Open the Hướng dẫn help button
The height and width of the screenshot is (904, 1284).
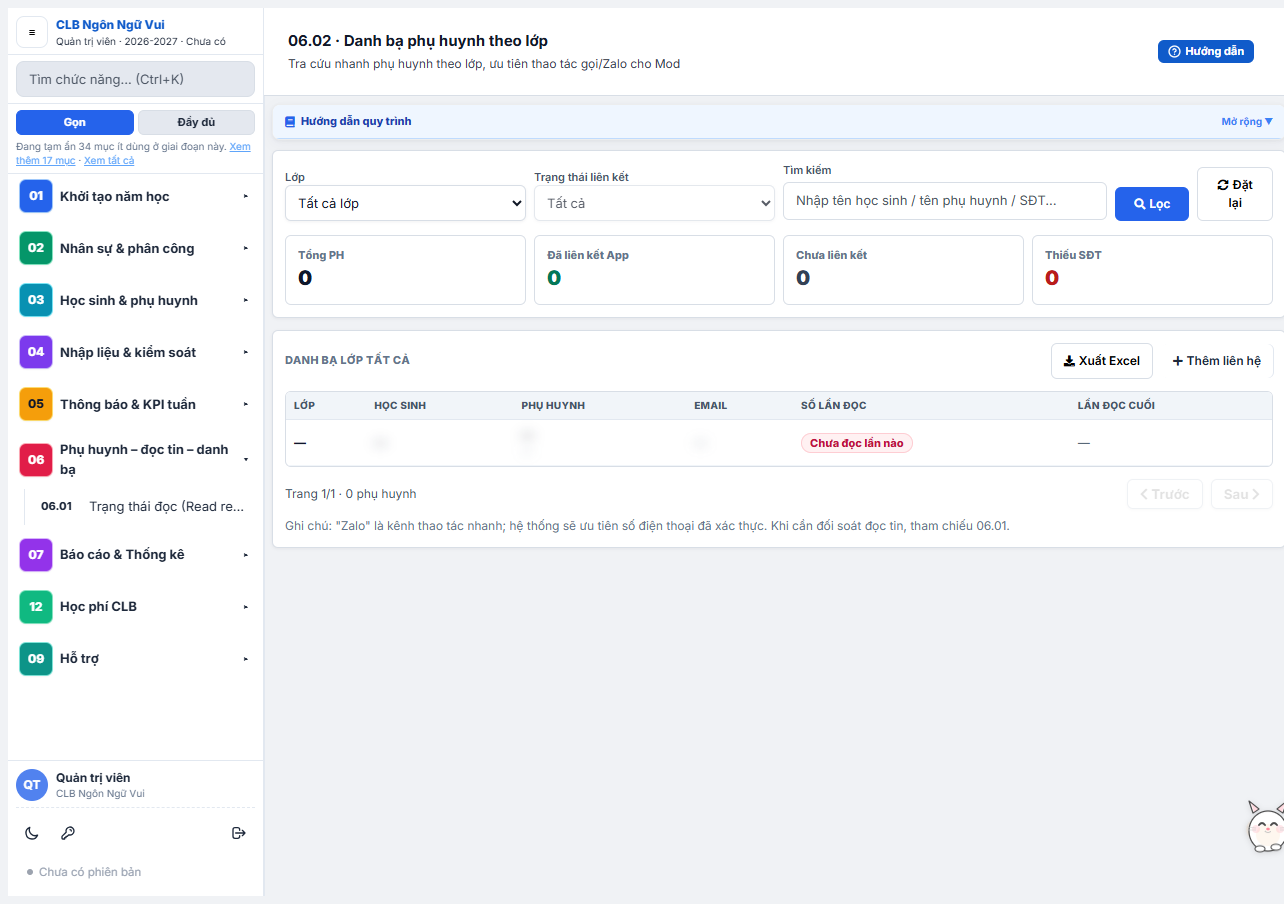pos(1206,51)
